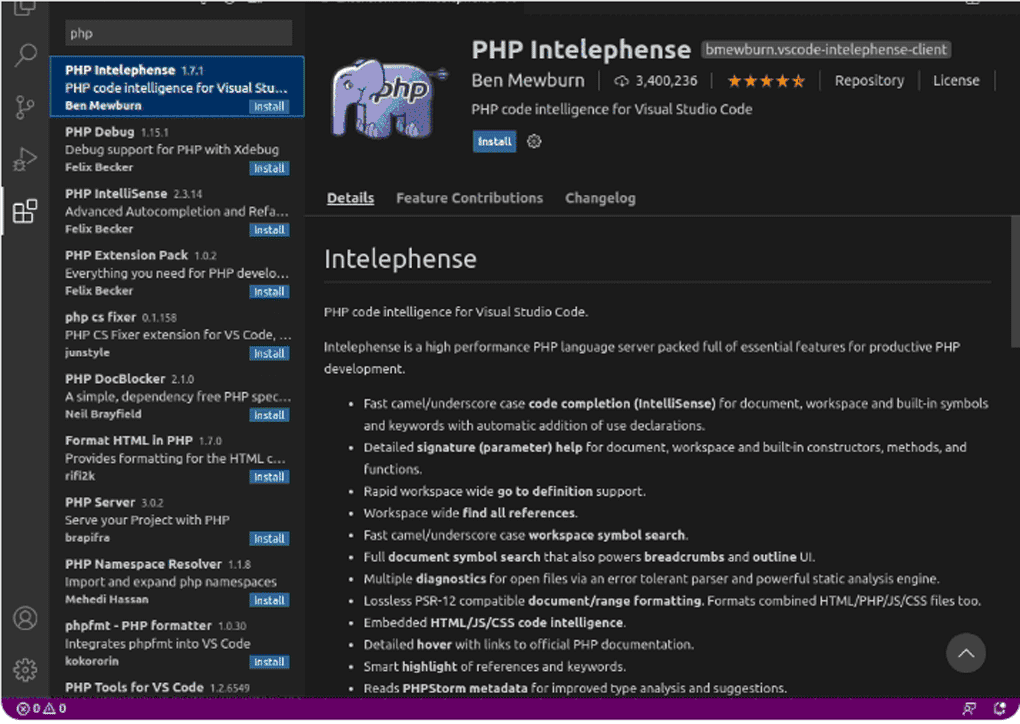Select the Extensions icon in the activity bar
1020x724 pixels.
26,211
